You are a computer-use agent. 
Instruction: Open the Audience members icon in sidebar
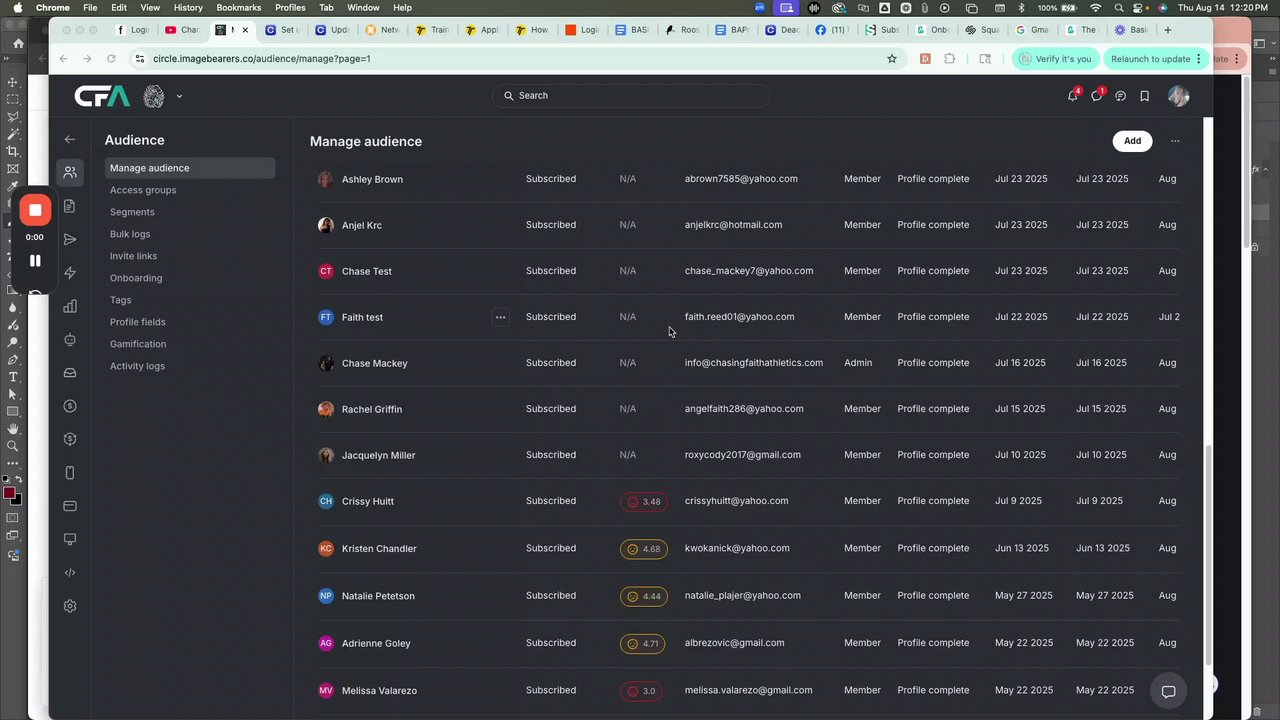pyautogui.click(x=70, y=172)
